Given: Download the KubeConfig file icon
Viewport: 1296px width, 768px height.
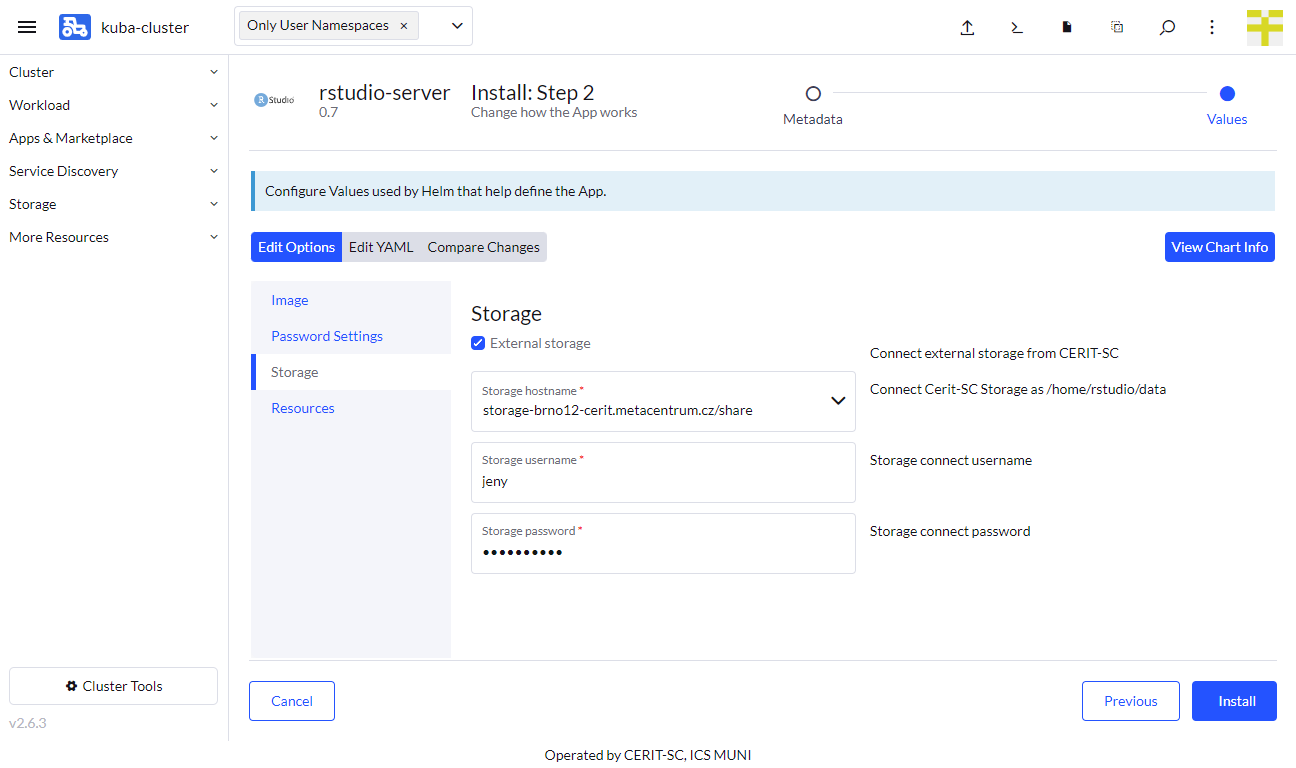Looking at the screenshot, I should (1067, 28).
